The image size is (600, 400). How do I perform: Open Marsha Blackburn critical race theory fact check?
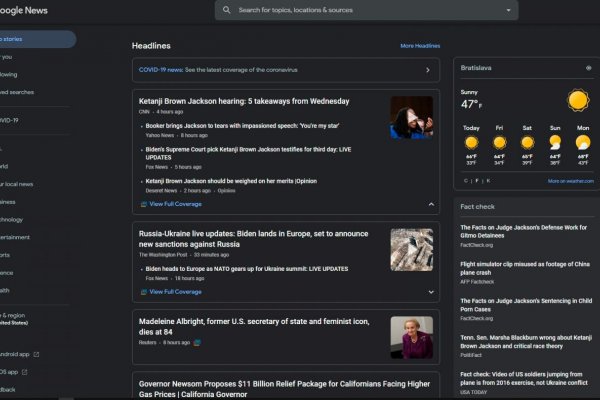(x=526, y=342)
